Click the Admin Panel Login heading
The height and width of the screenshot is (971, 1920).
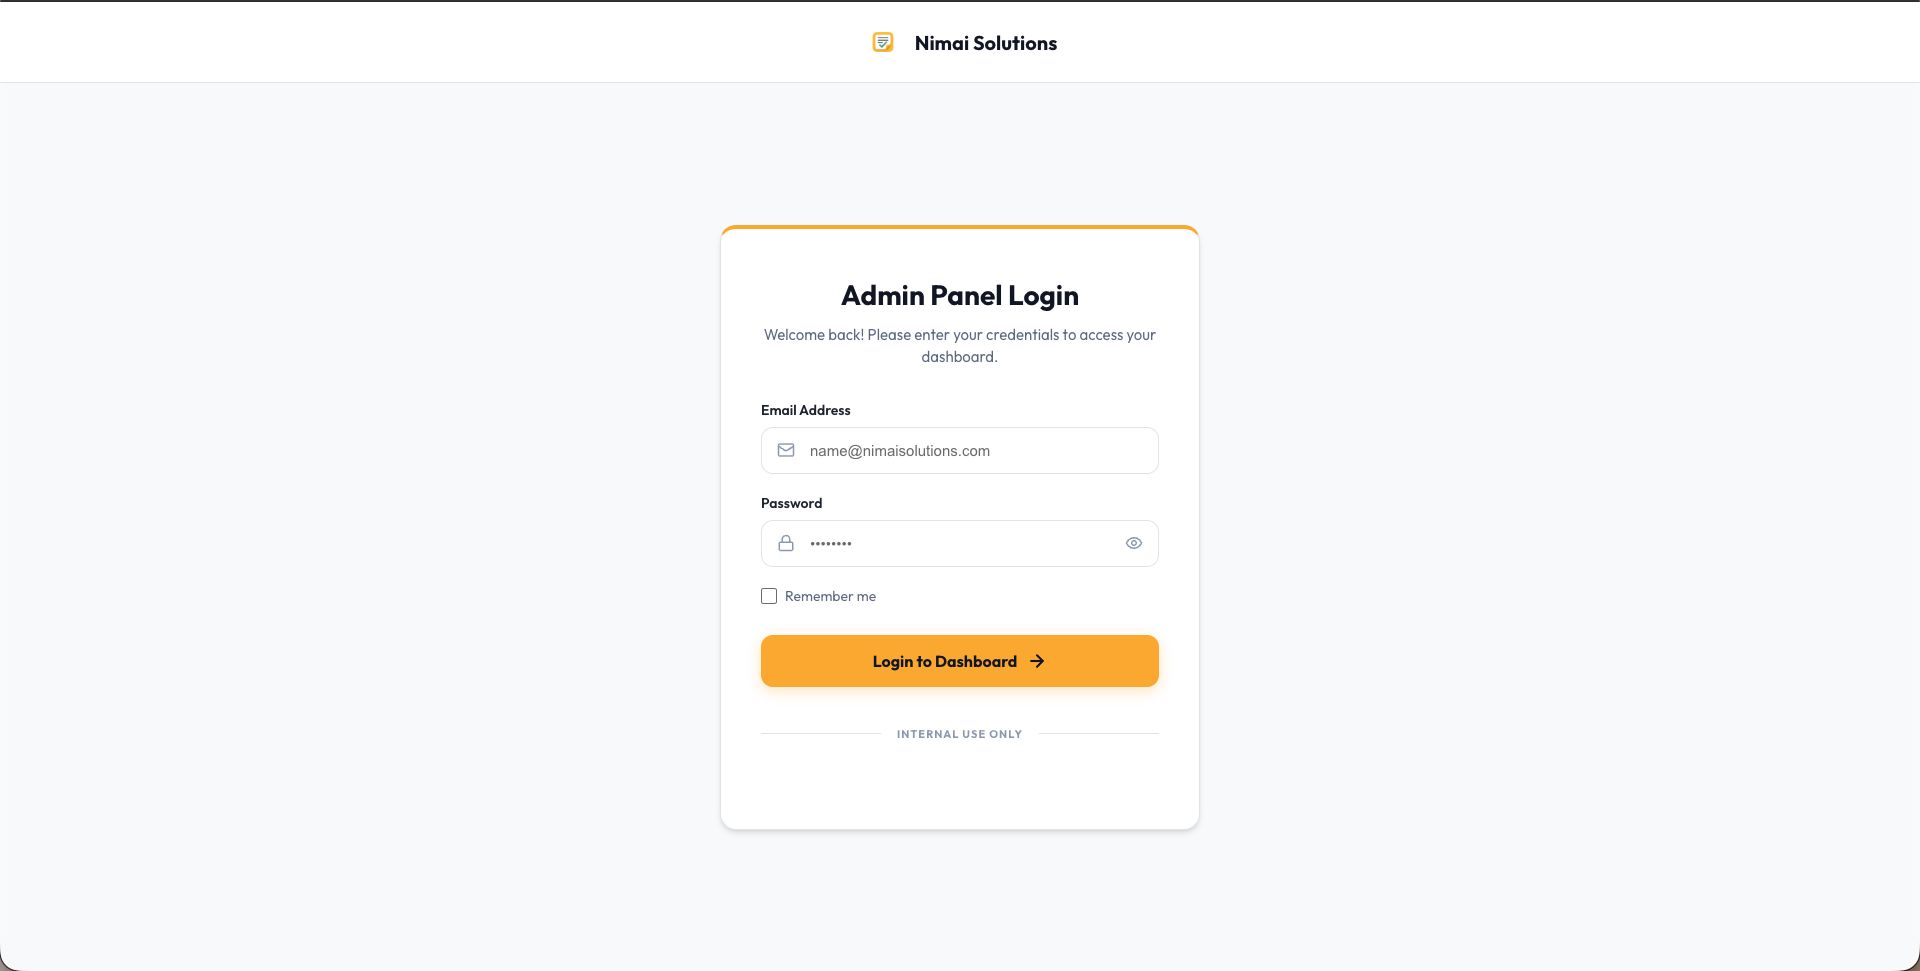point(959,296)
